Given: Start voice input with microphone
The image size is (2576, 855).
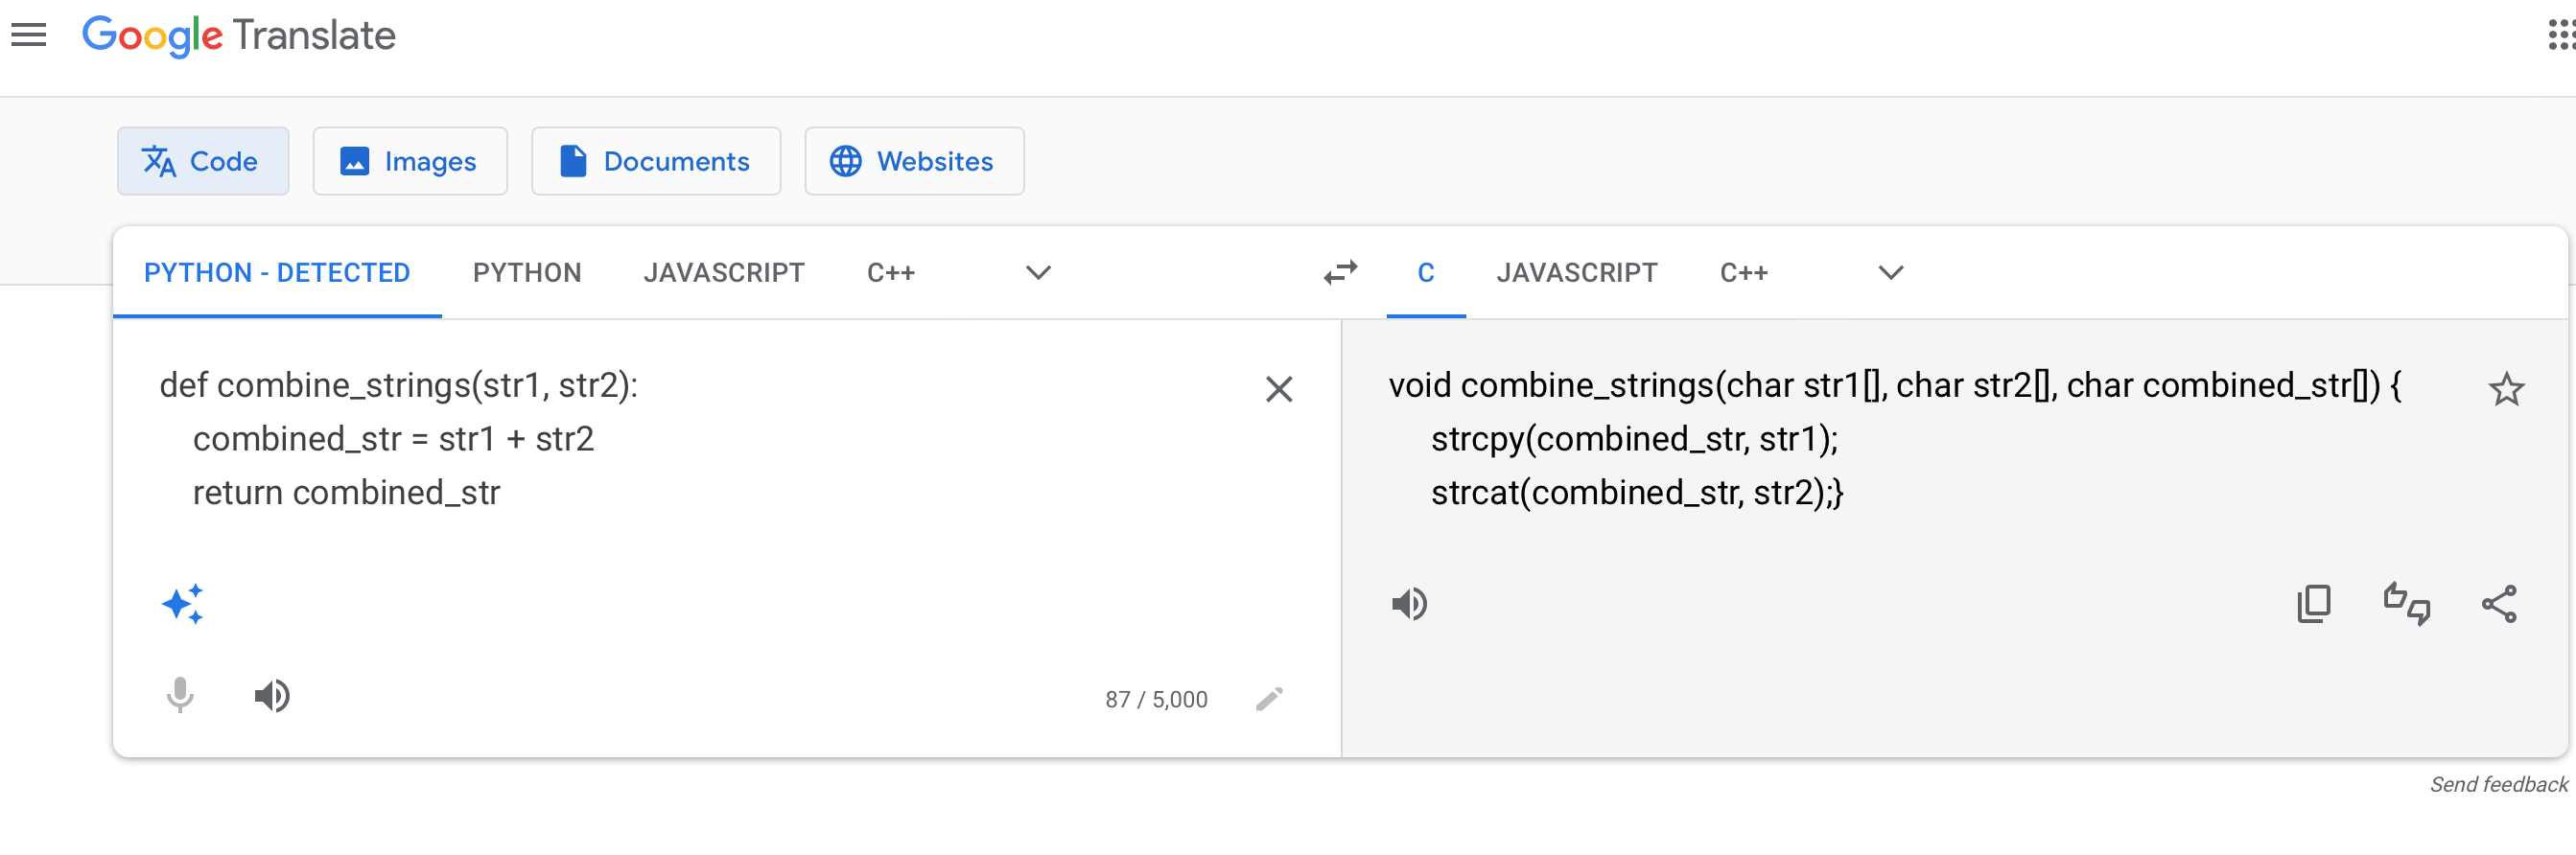Looking at the screenshot, I should tap(180, 695).
